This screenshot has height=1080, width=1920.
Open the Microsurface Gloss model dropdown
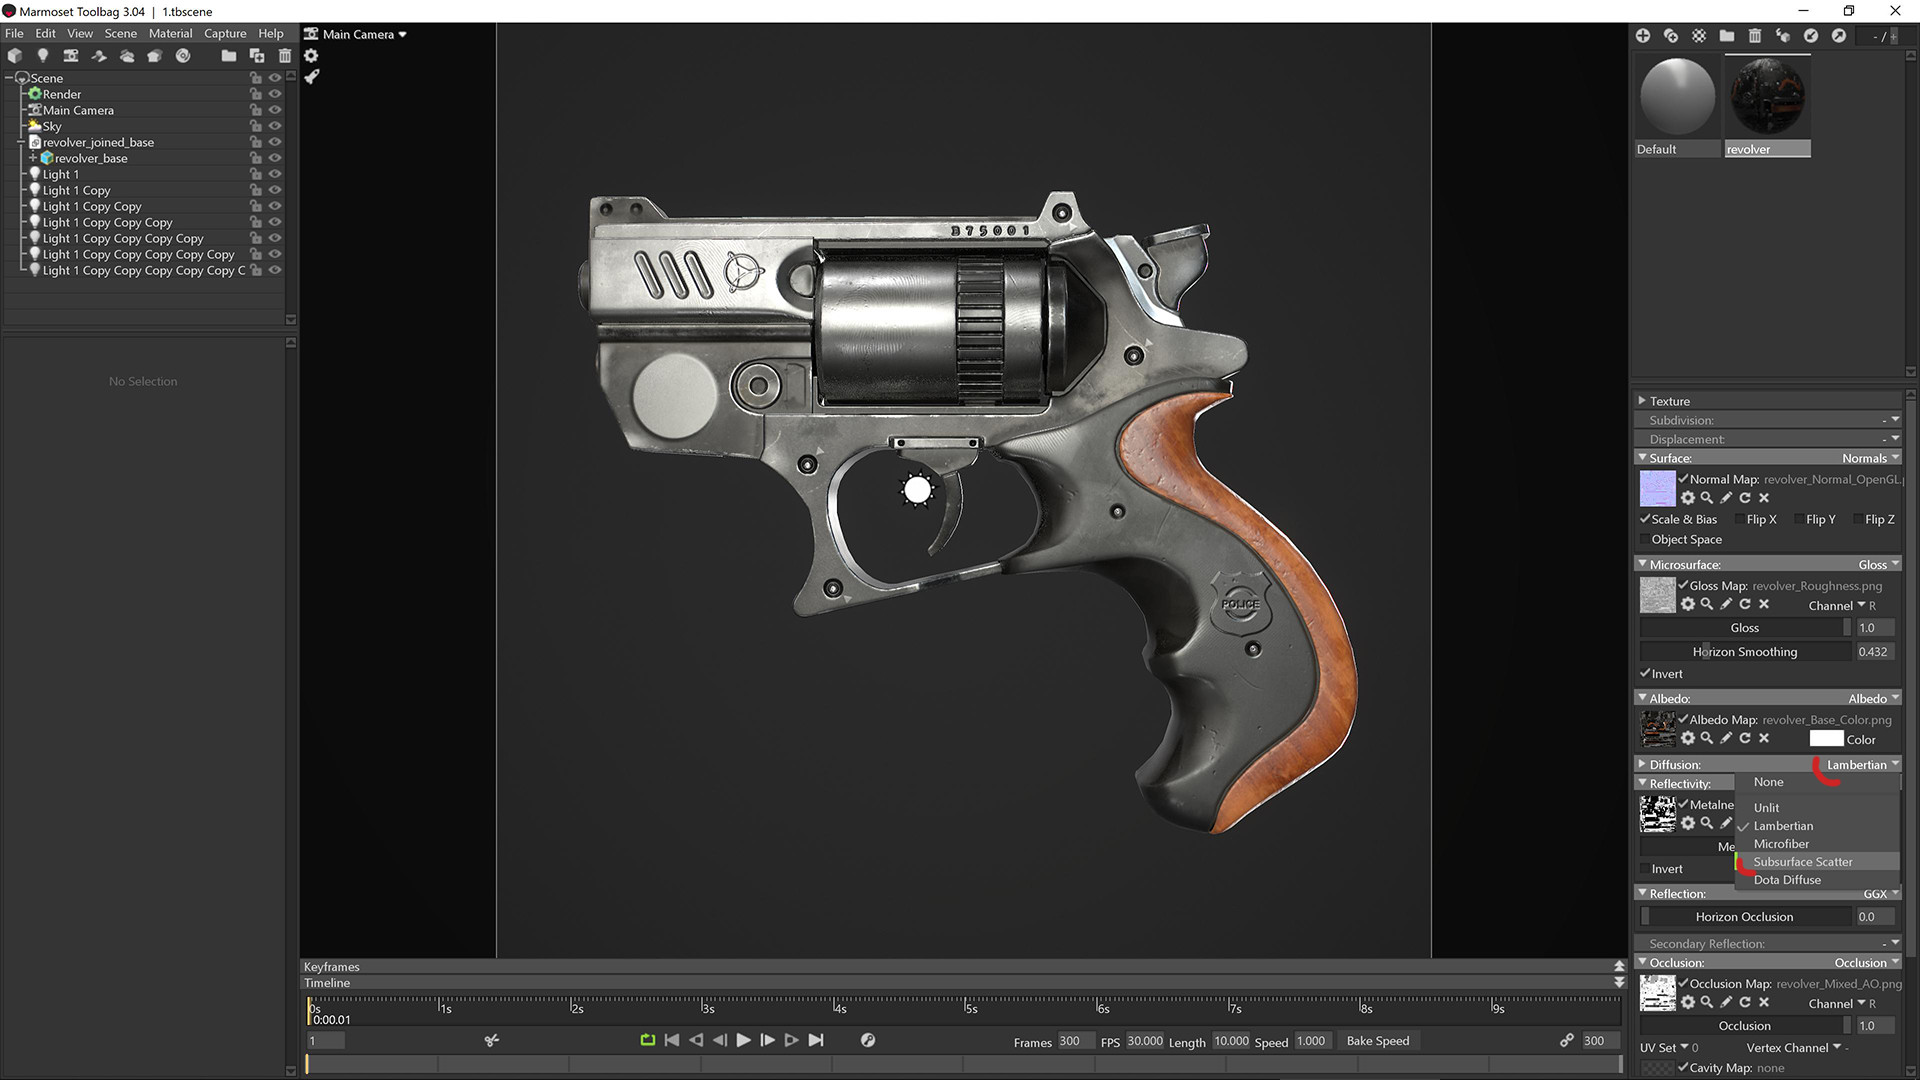(1878, 565)
